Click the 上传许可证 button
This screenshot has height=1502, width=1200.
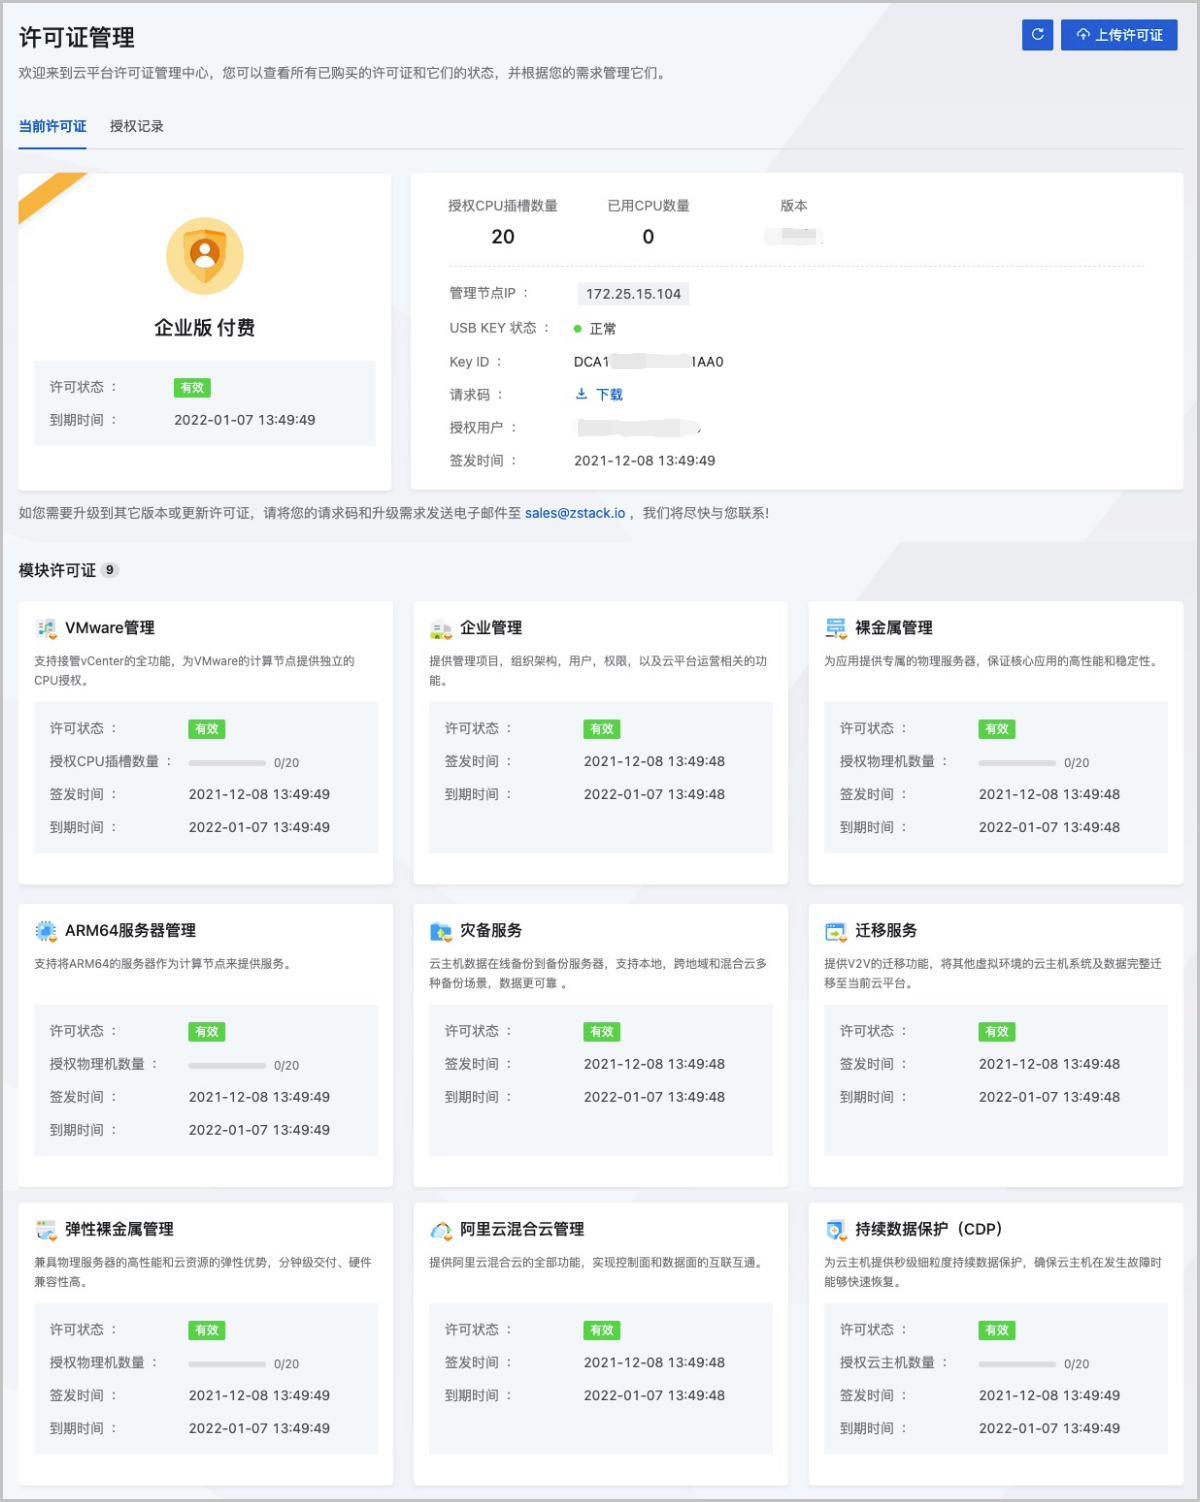(x=1119, y=35)
